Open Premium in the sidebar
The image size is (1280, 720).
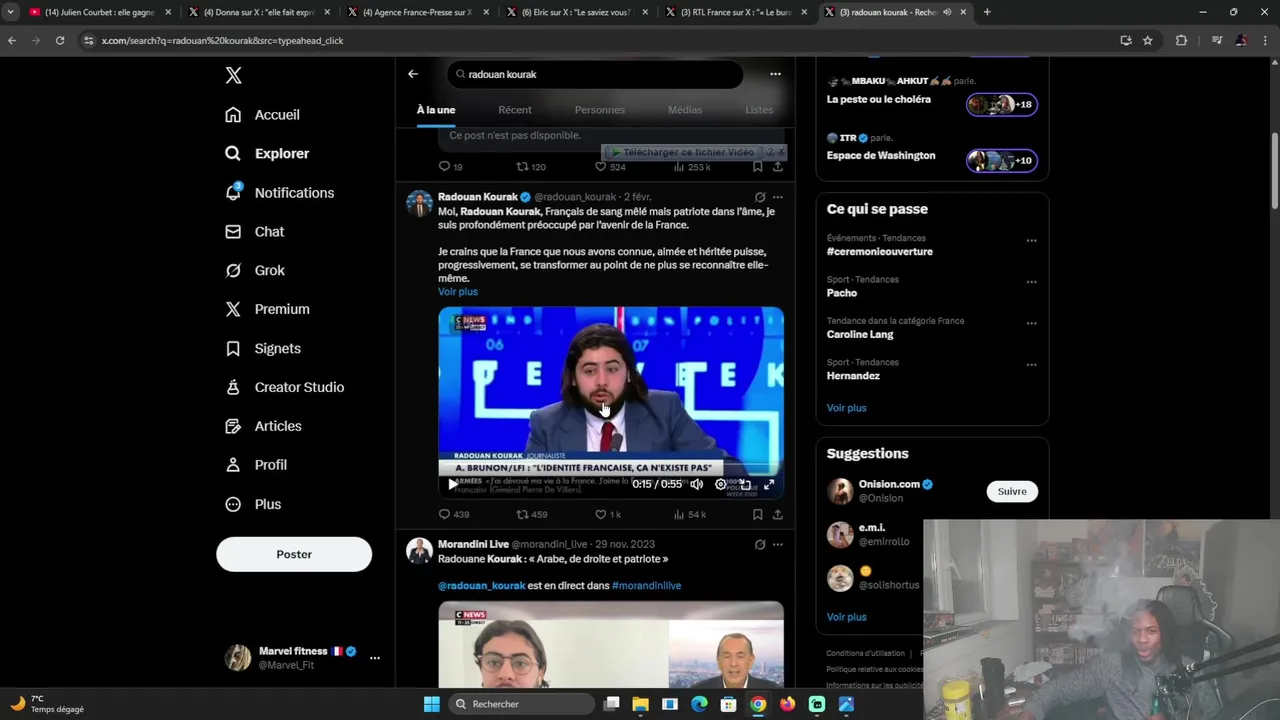pos(267,309)
